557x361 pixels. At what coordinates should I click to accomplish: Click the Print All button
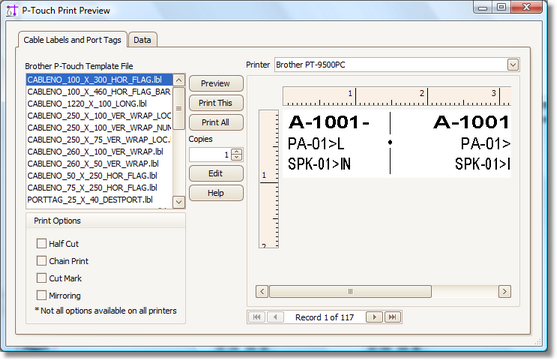point(216,123)
